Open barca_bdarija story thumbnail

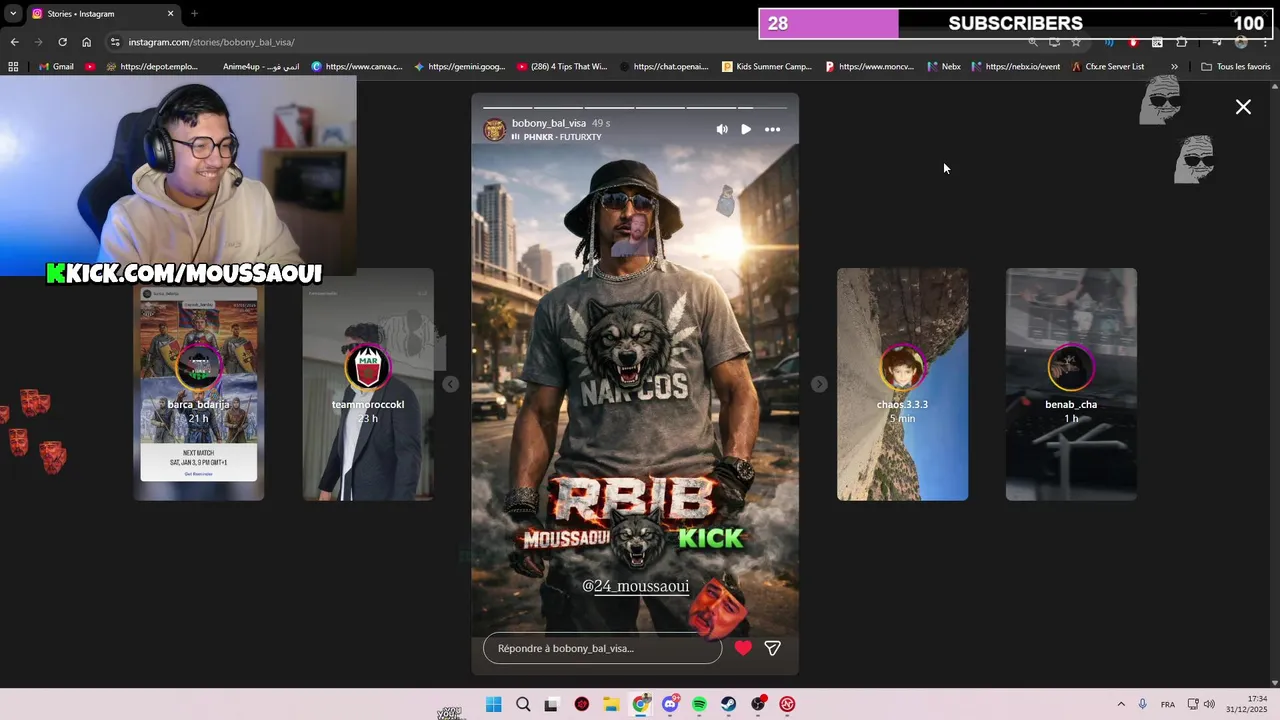click(x=199, y=384)
